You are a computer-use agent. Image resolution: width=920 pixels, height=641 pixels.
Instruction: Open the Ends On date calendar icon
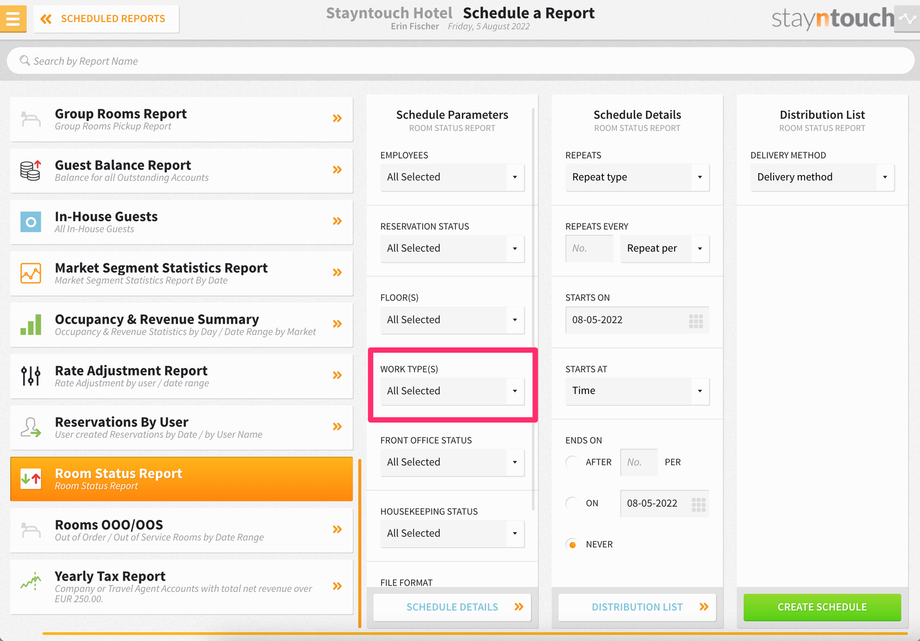click(x=698, y=504)
